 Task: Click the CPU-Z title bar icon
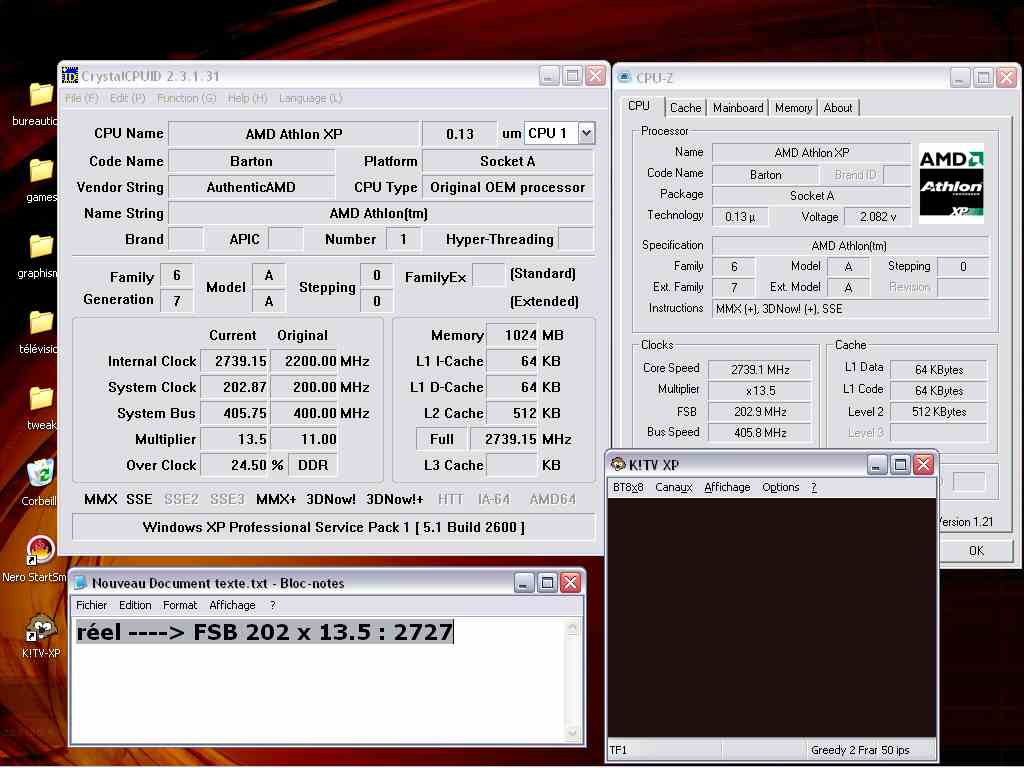(625, 78)
